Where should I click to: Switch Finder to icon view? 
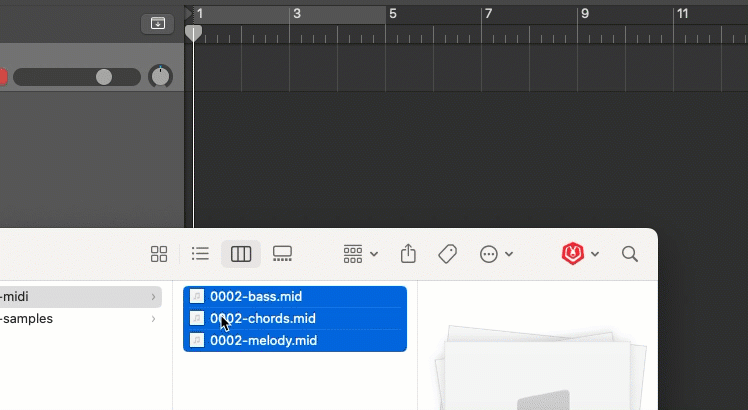[x=159, y=254]
